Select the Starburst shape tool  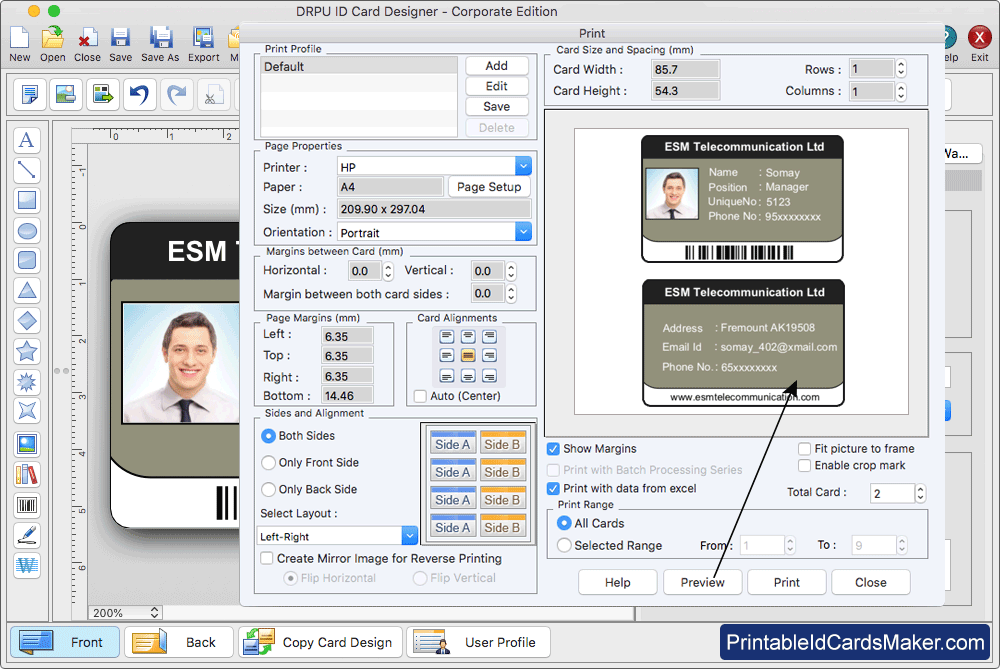tap(27, 381)
